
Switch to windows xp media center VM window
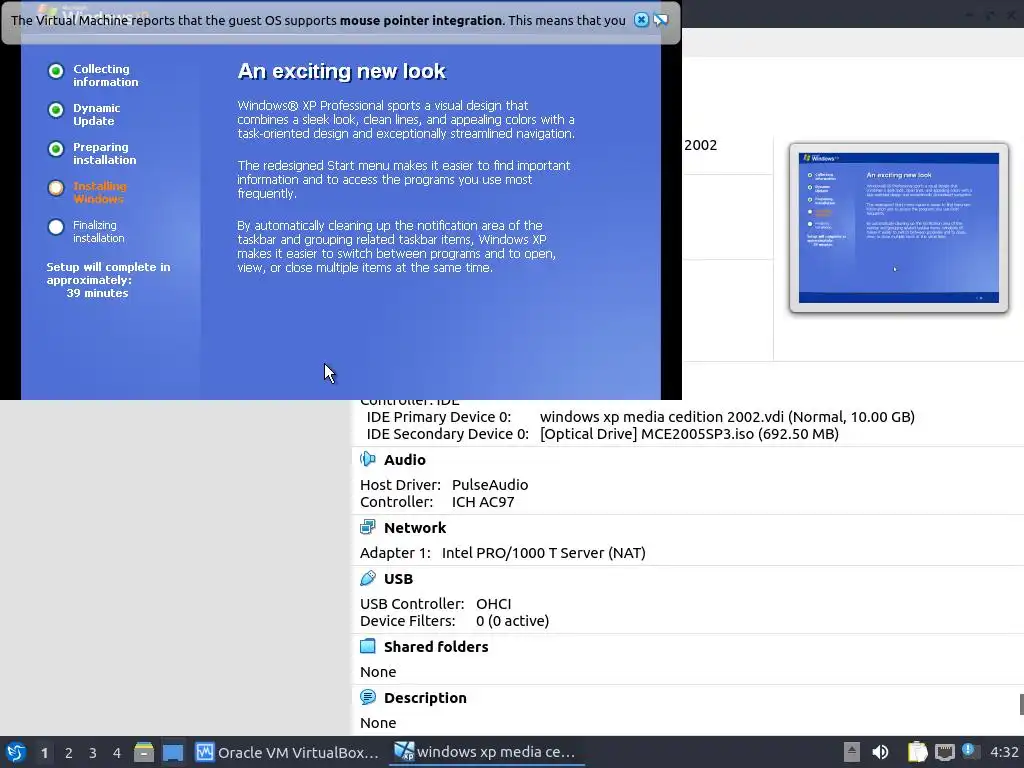click(x=487, y=752)
